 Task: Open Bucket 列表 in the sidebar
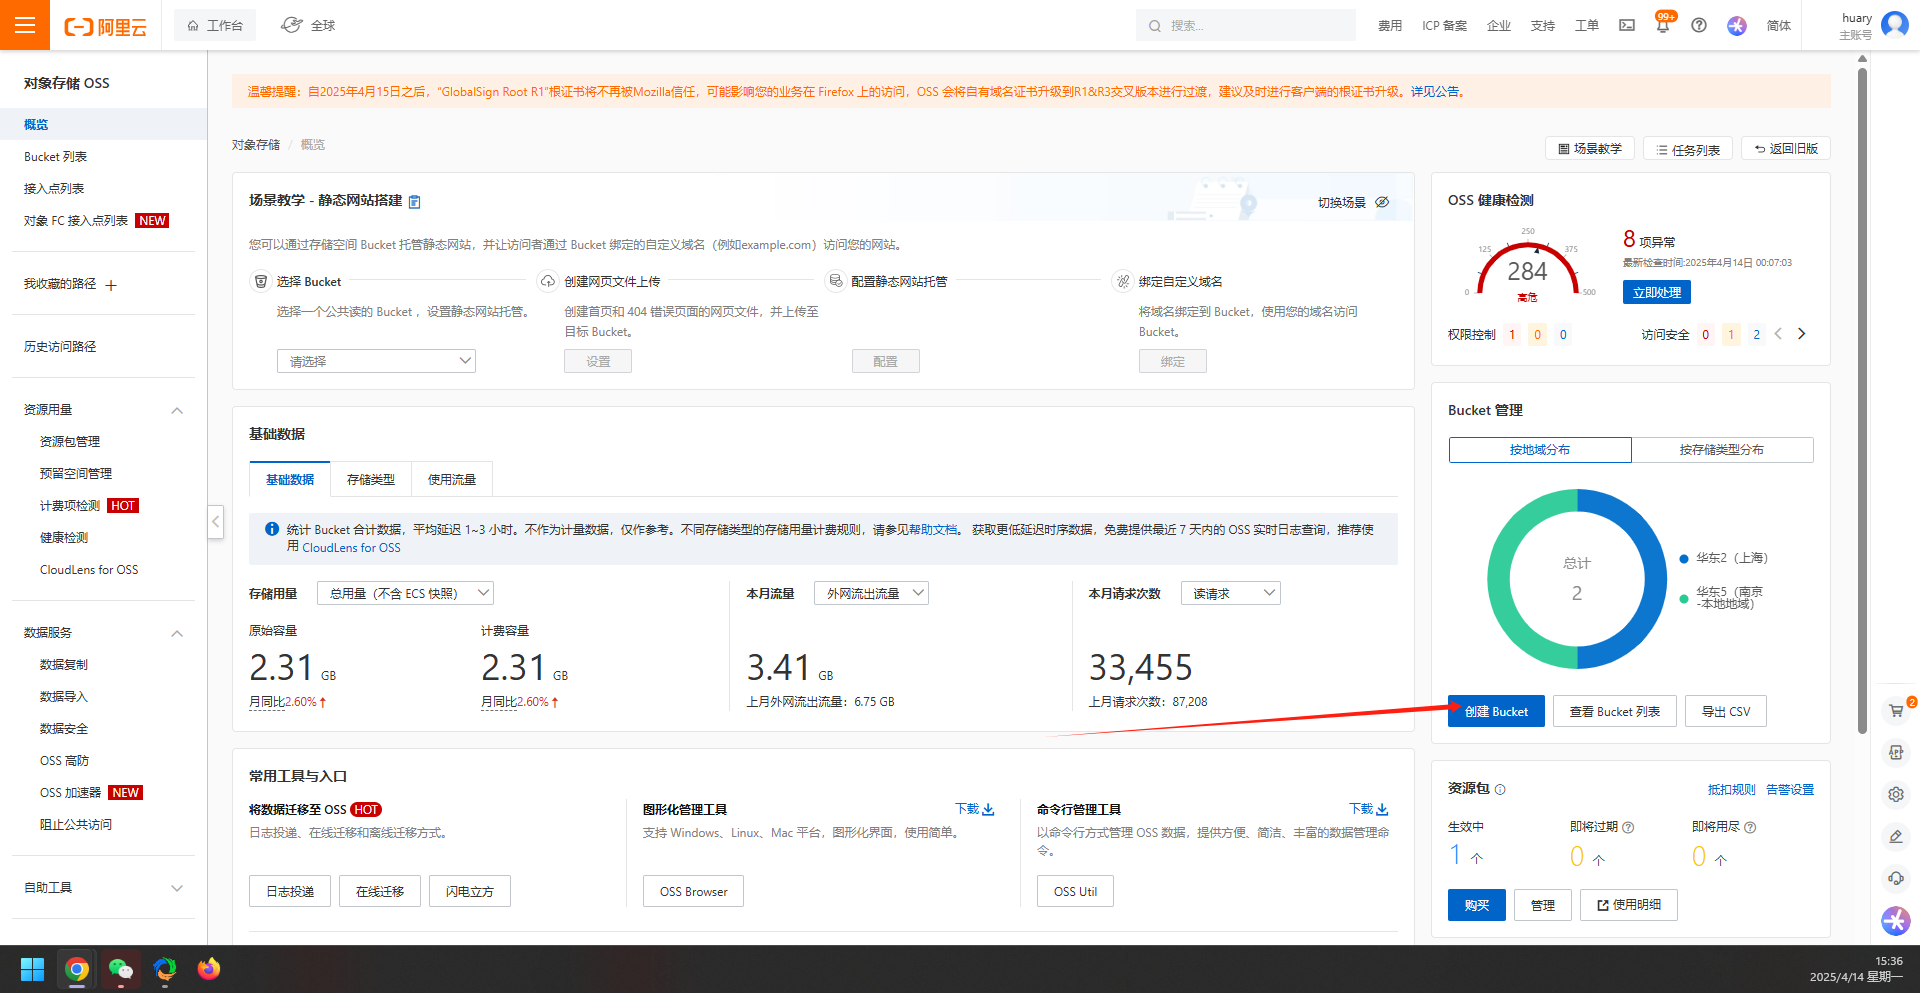(56, 157)
